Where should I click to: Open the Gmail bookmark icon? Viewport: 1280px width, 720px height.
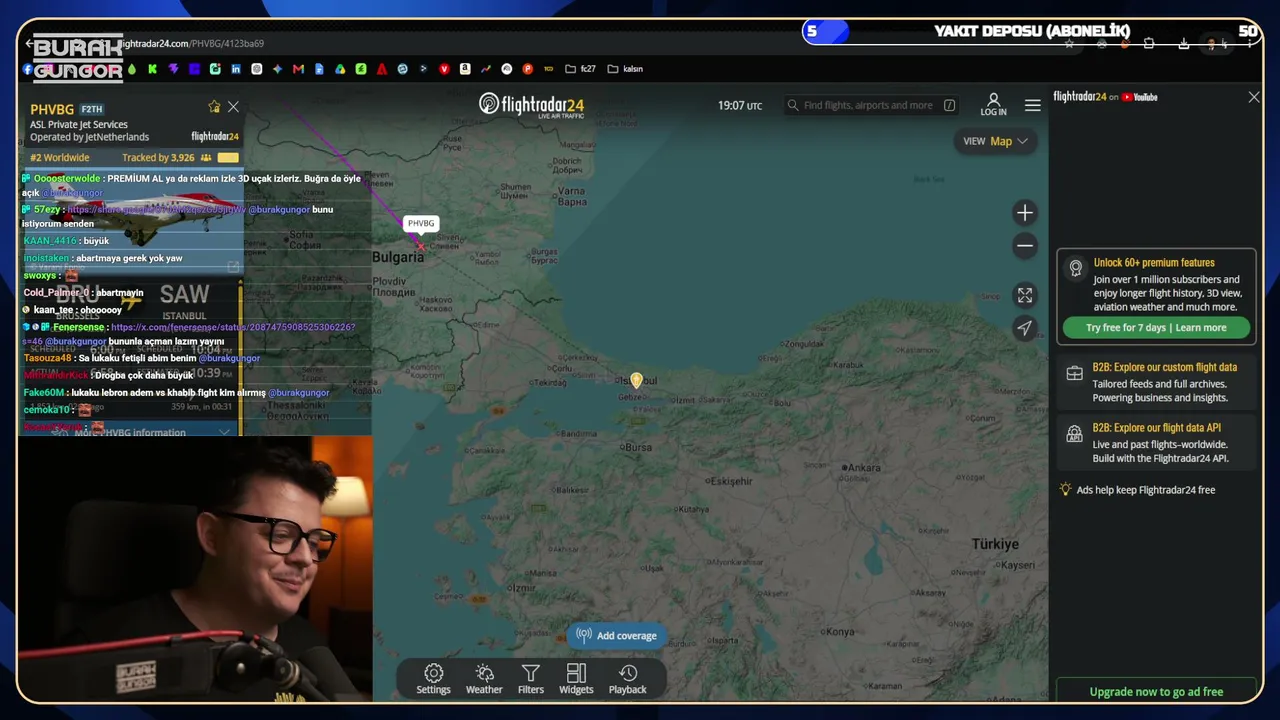(298, 69)
